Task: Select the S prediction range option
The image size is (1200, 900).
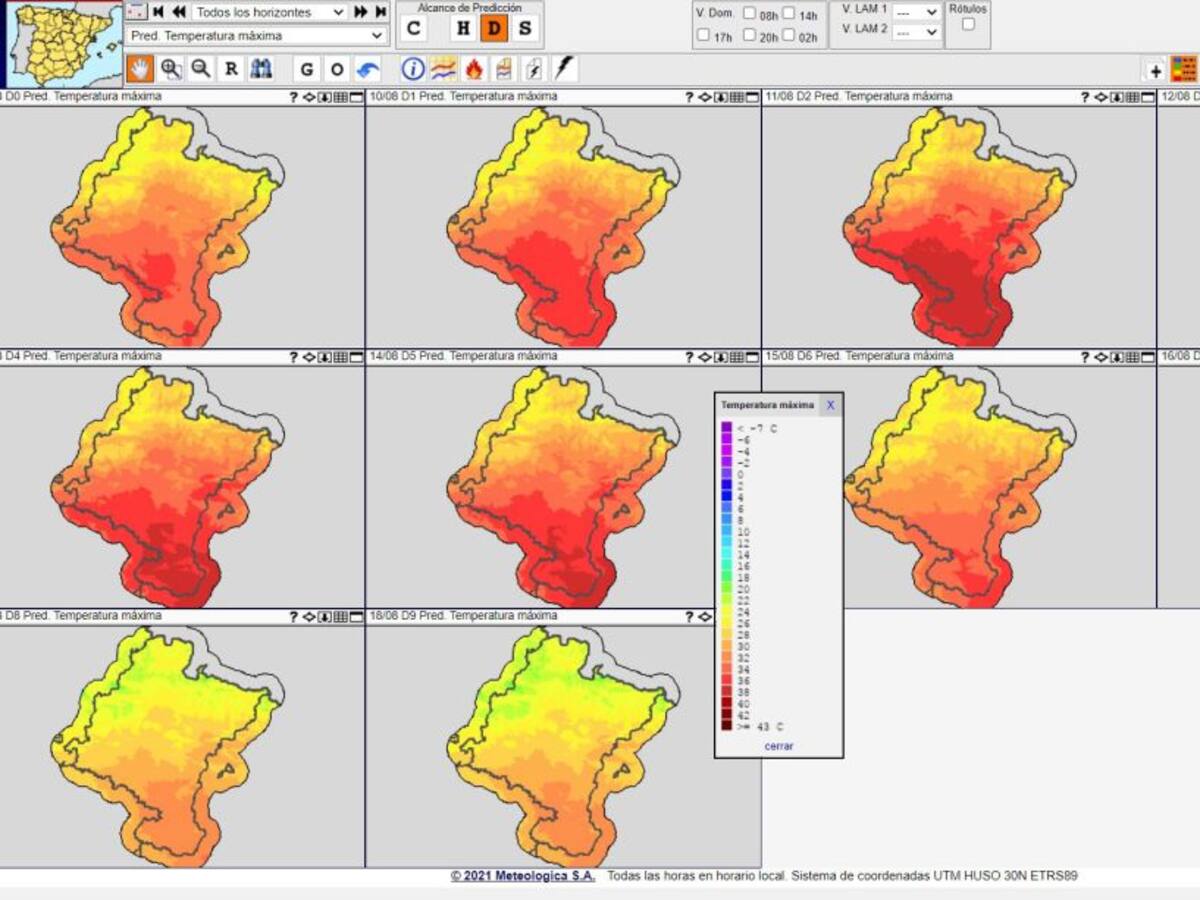Action: pos(524,29)
